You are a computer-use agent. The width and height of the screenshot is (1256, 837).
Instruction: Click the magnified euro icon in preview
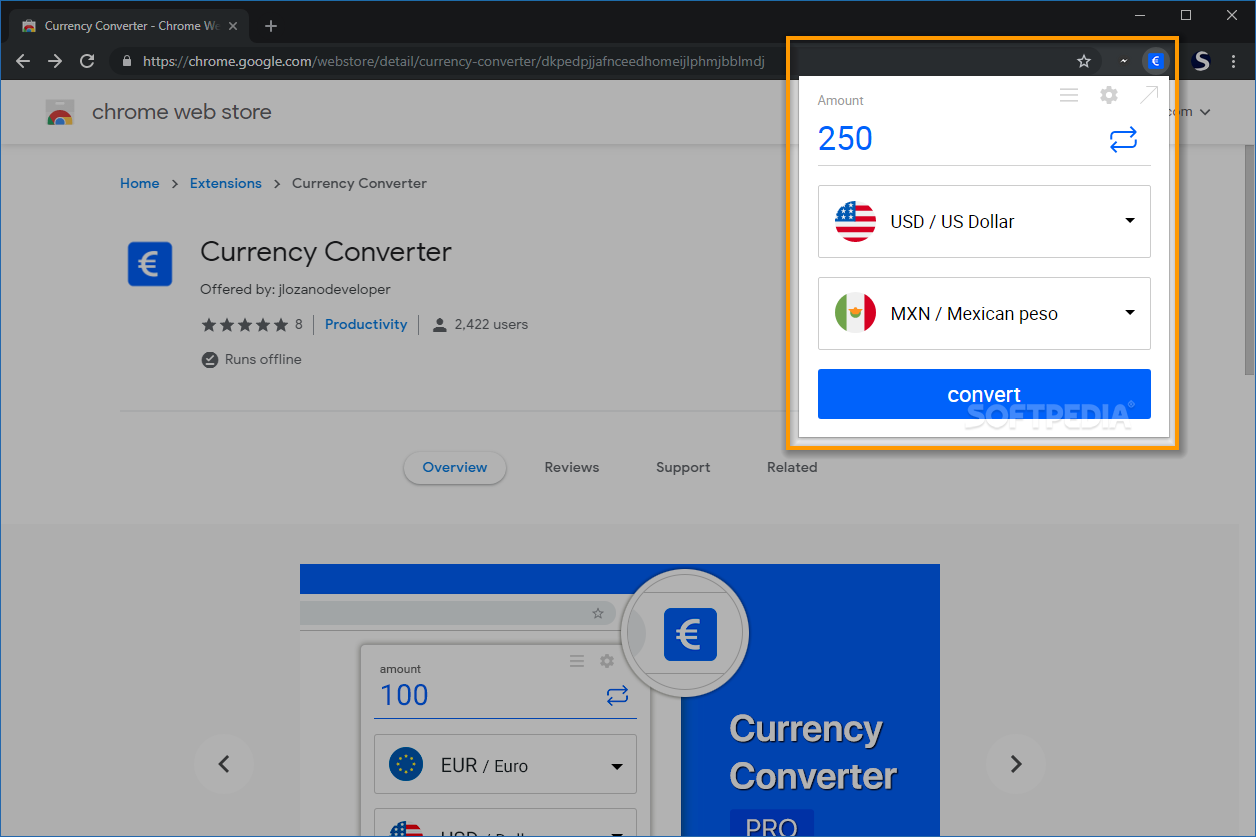690,634
